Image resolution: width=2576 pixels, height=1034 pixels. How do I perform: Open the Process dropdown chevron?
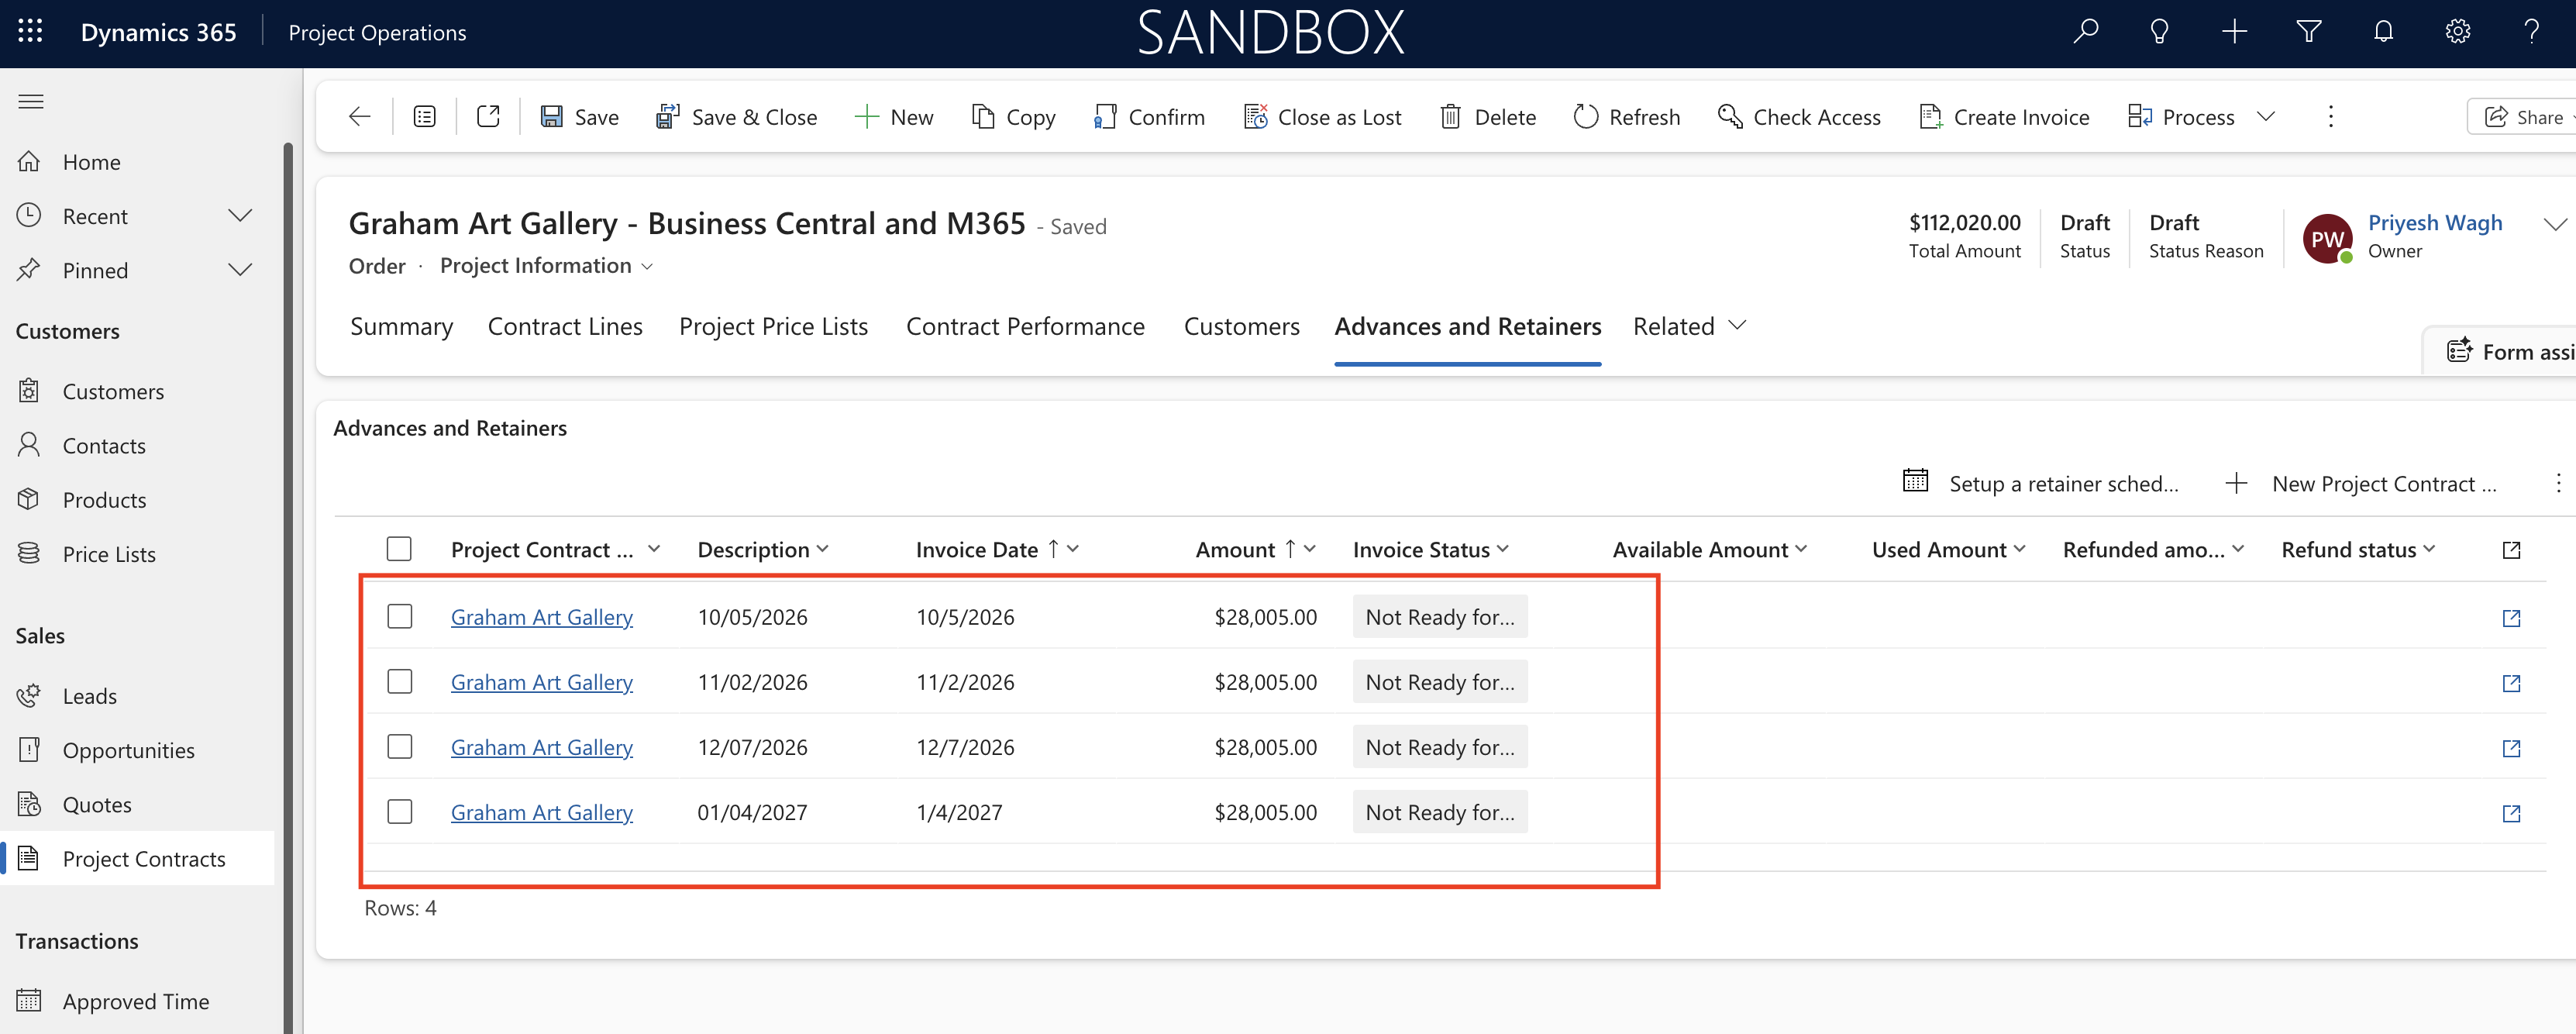coord(2266,117)
